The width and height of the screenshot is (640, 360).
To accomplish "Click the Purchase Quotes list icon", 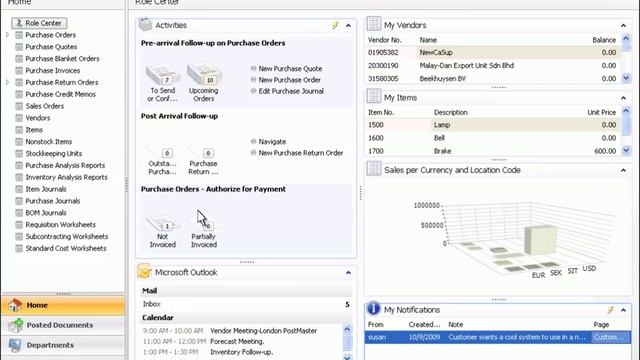I will pos(19,47).
